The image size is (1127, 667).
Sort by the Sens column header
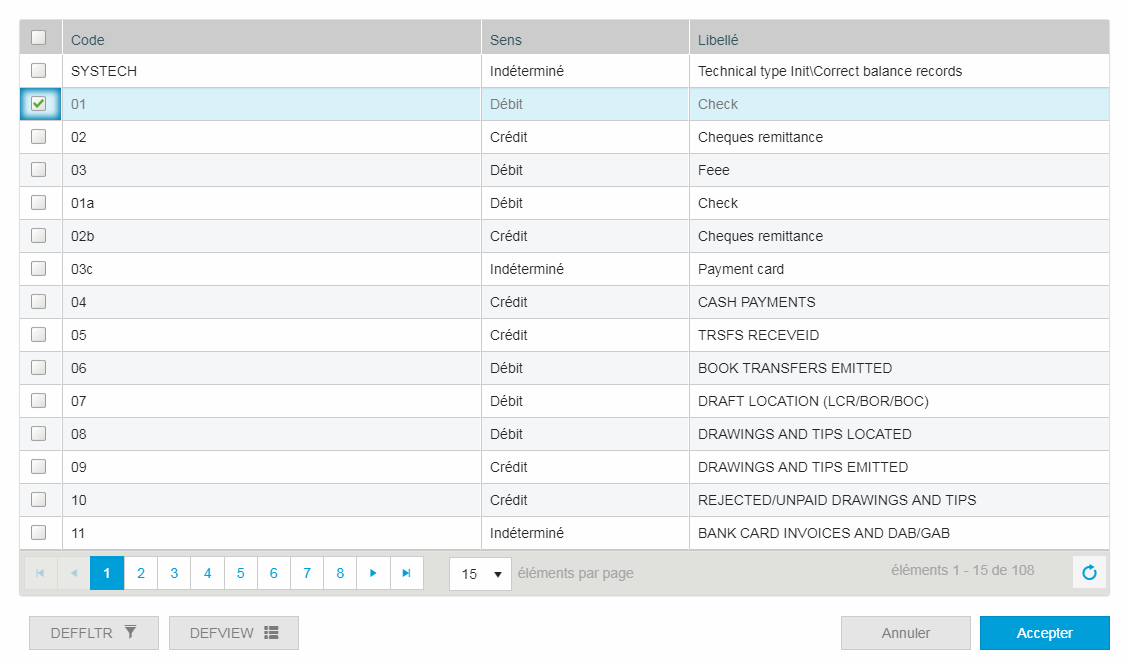pyautogui.click(x=506, y=40)
